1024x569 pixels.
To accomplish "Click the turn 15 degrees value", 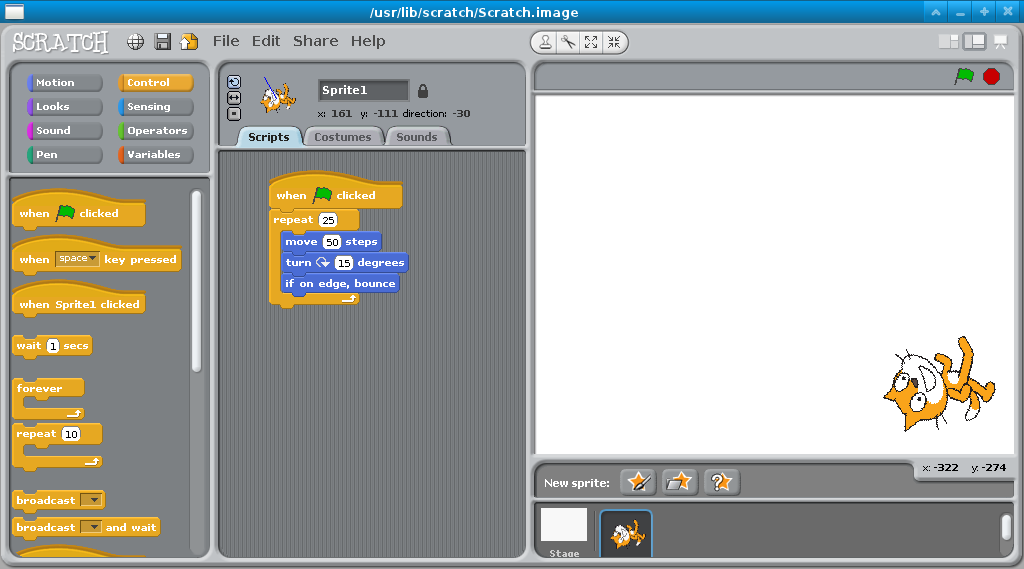I will coord(344,263).
